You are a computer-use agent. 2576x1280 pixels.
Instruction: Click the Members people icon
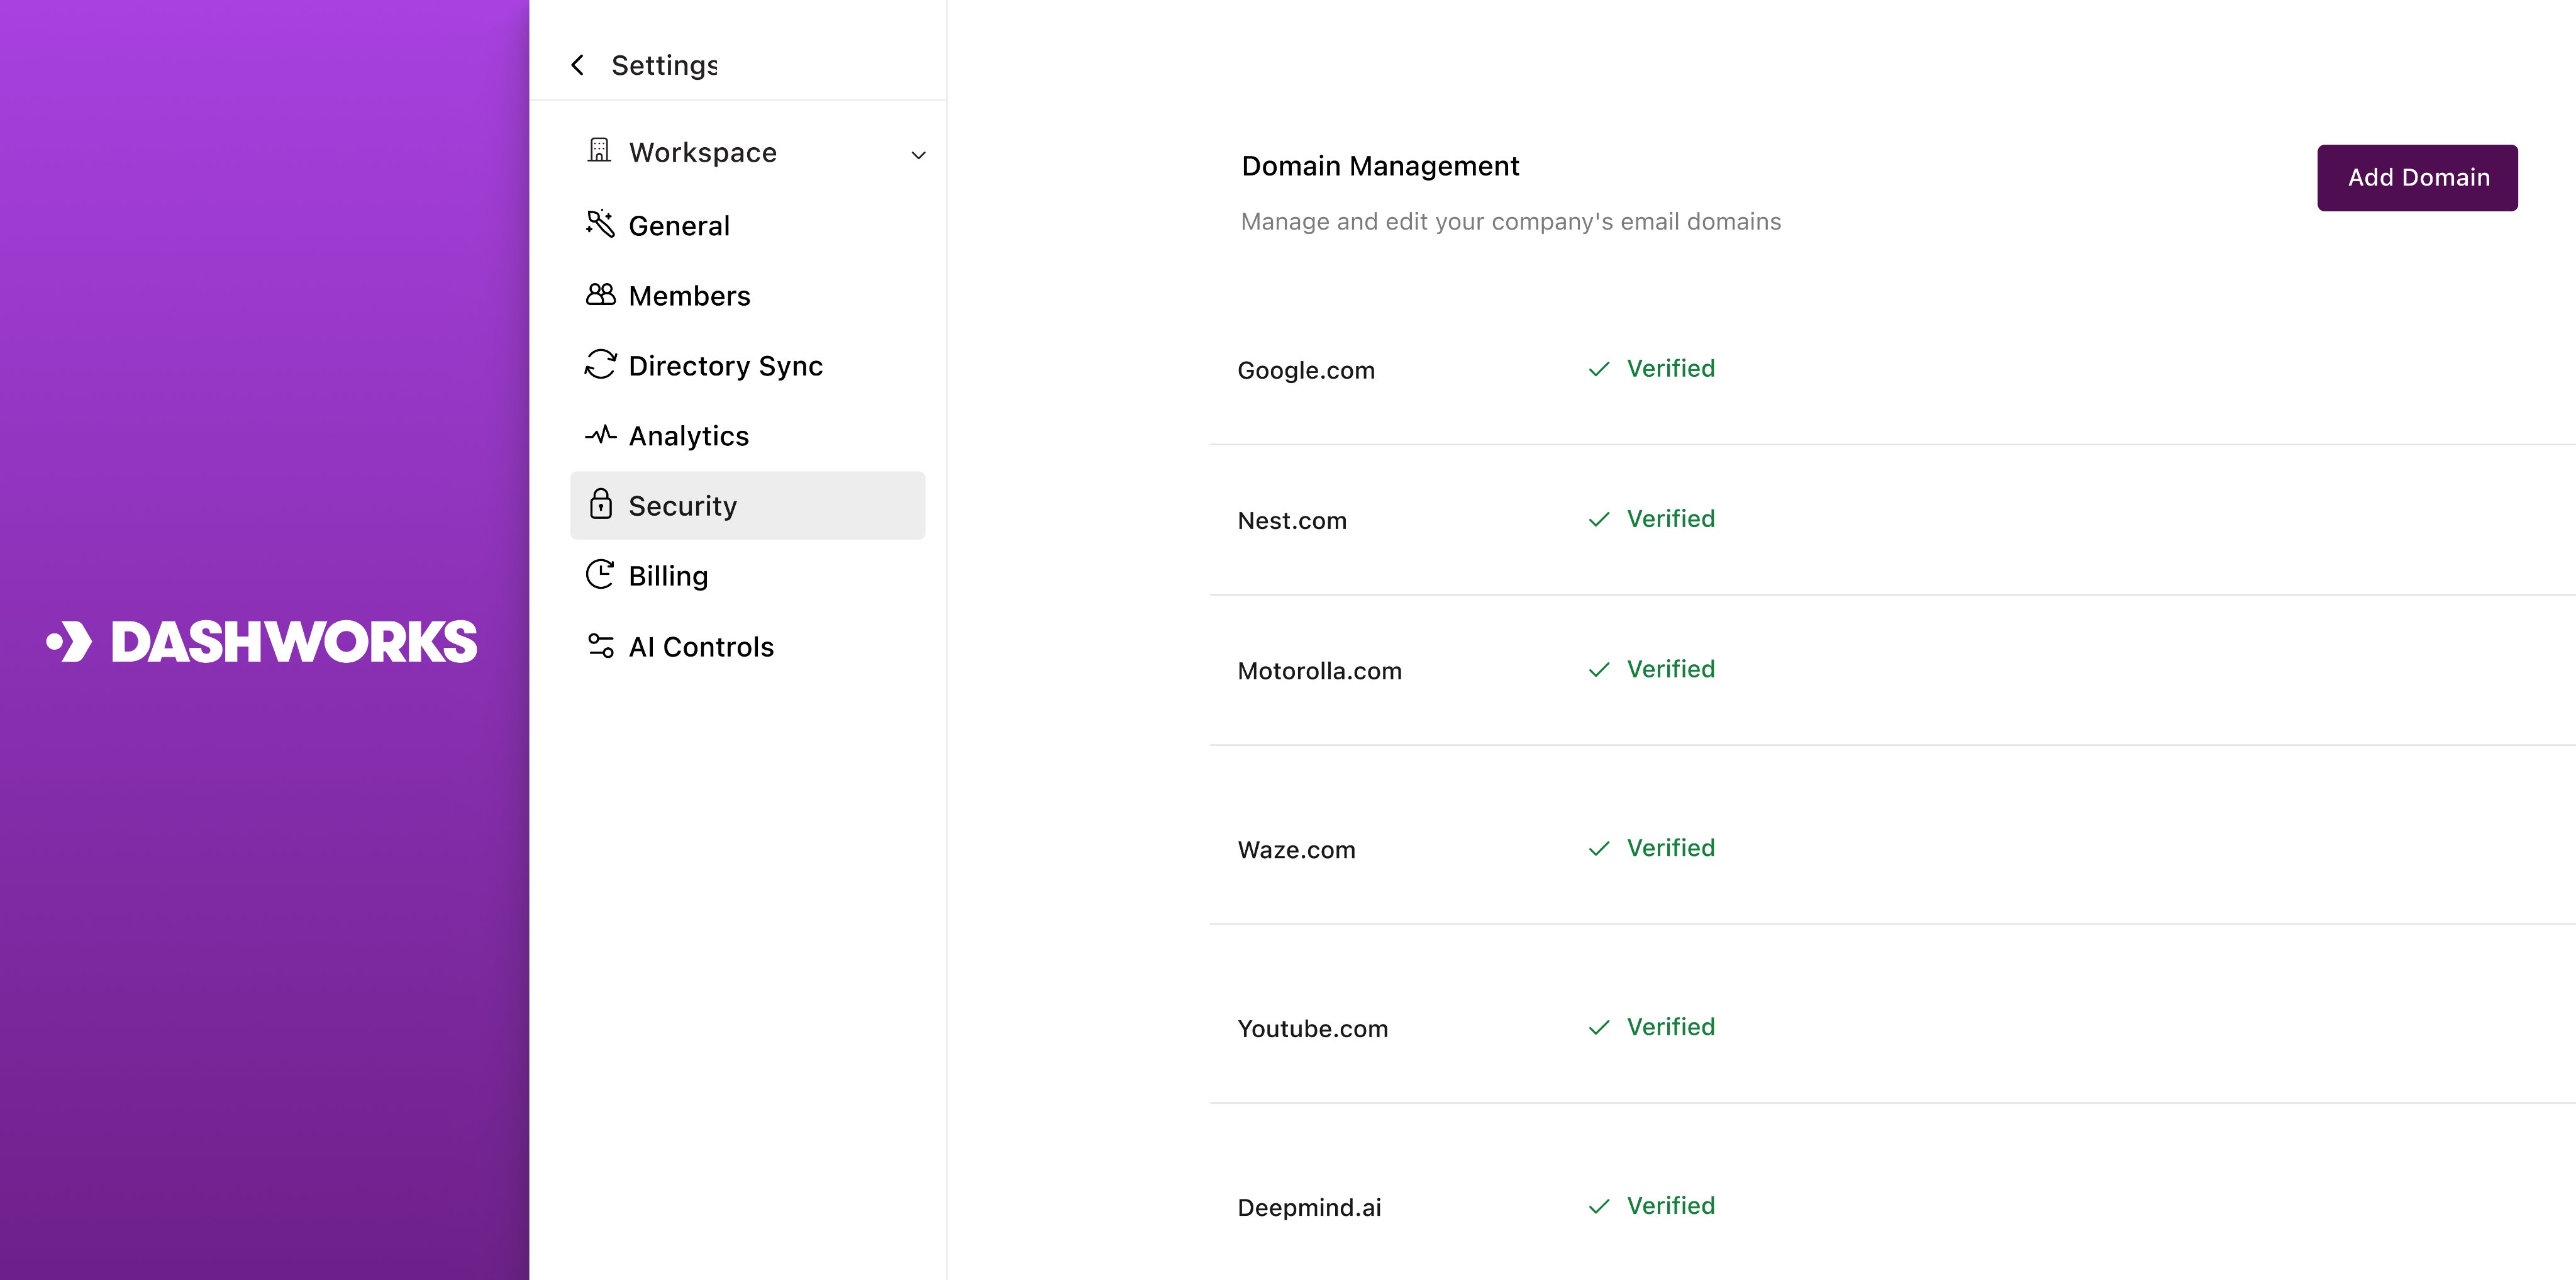pos(600,294)
